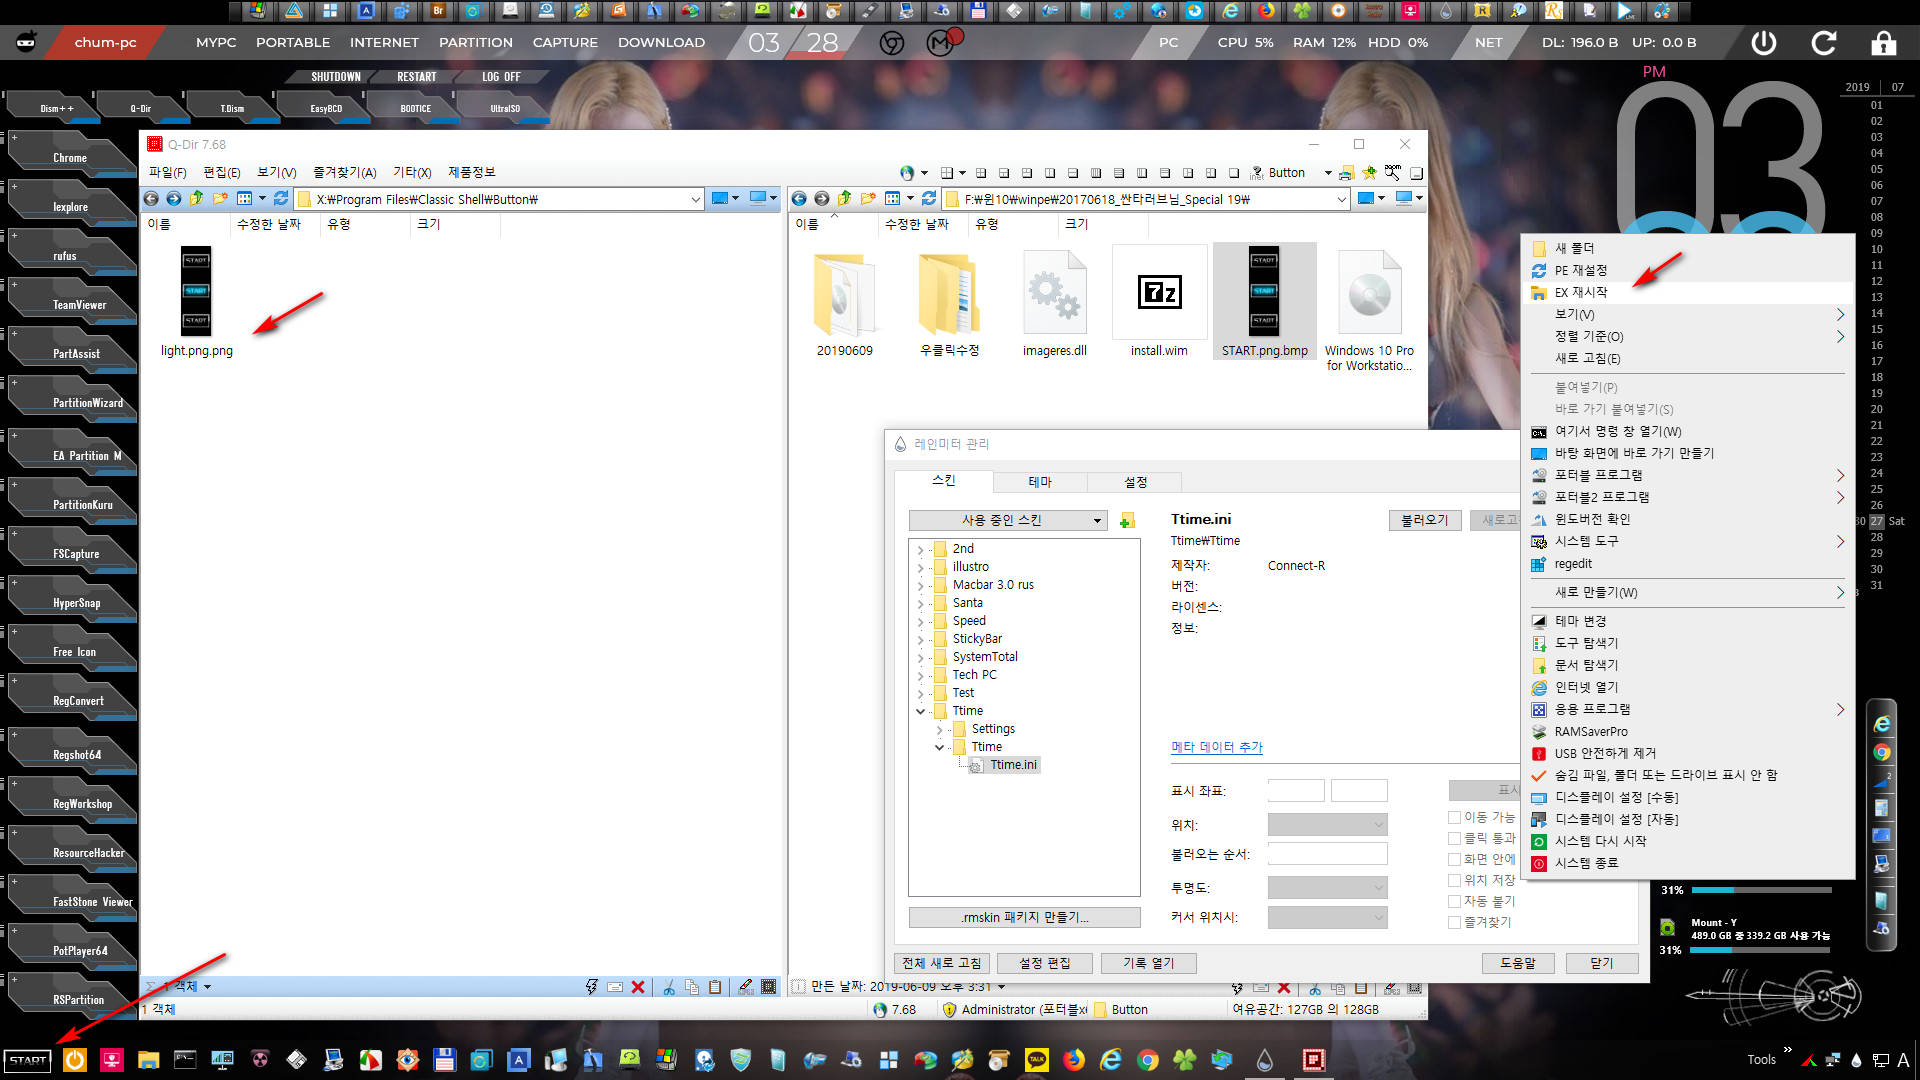Screen dimensions: 1920x1080
Task: Click 불러오는 순서 input field
Action: (x=1327, y=854)
